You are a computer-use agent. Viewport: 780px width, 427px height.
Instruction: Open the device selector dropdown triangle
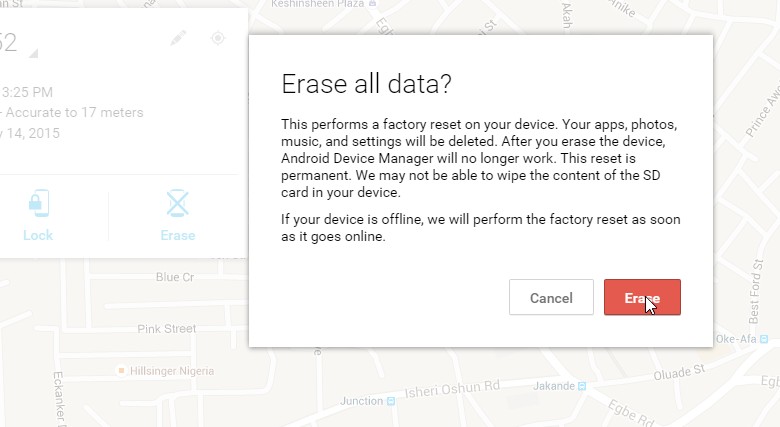coord(33,53)
